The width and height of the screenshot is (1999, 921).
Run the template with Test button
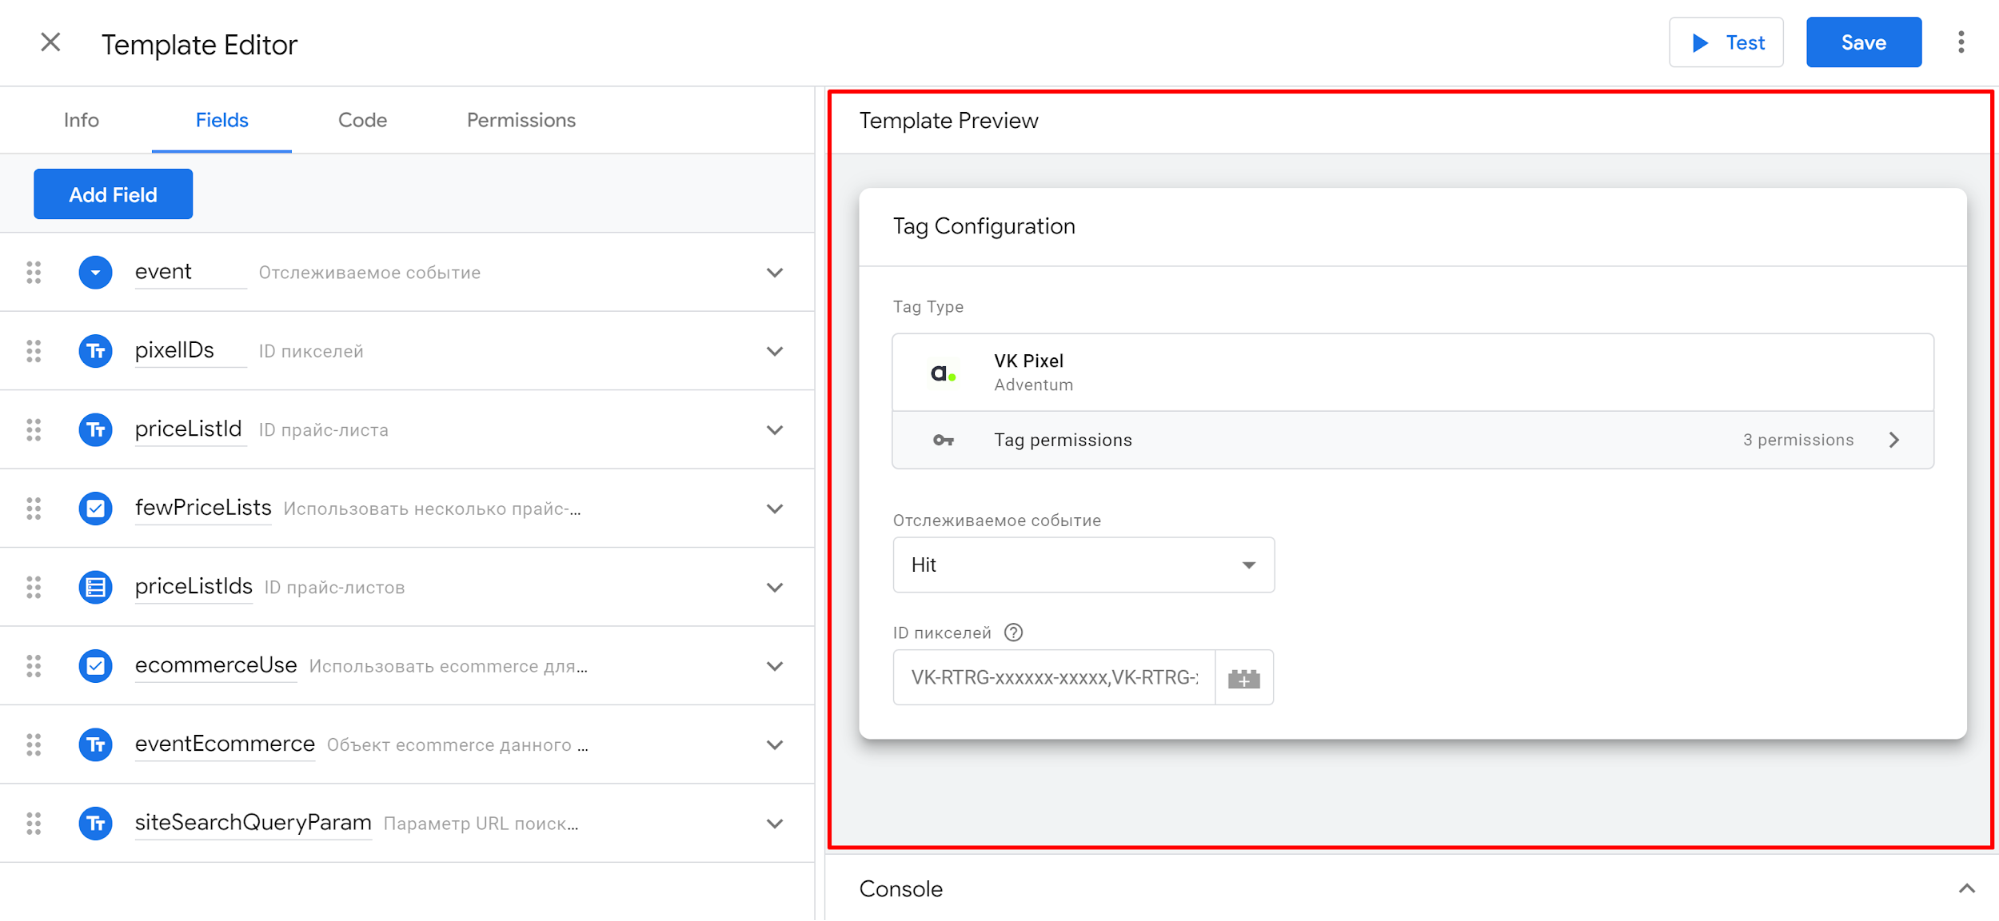click(1726, 42)
